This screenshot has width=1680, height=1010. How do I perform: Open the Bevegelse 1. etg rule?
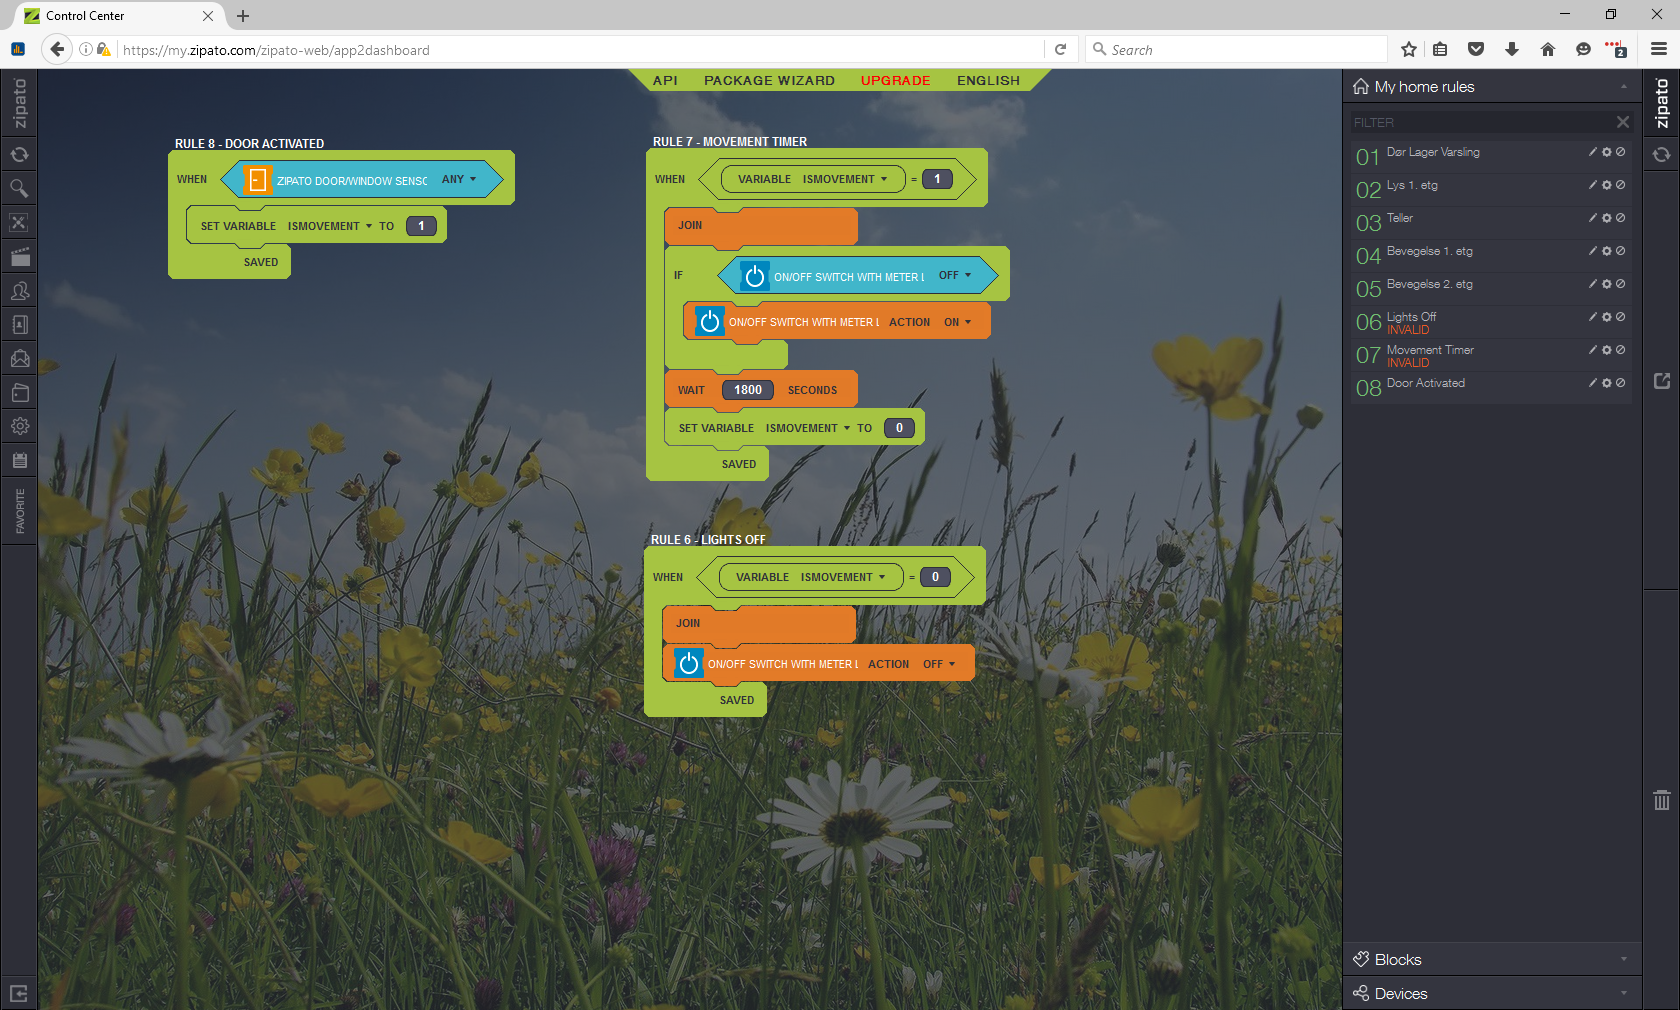coord(1429,251)
